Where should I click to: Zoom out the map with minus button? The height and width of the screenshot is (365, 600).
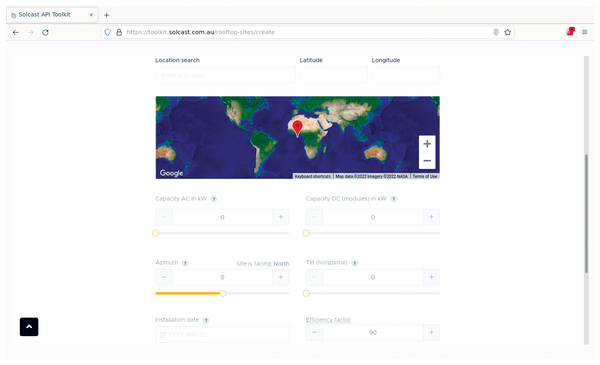click(x=427, y=161)
